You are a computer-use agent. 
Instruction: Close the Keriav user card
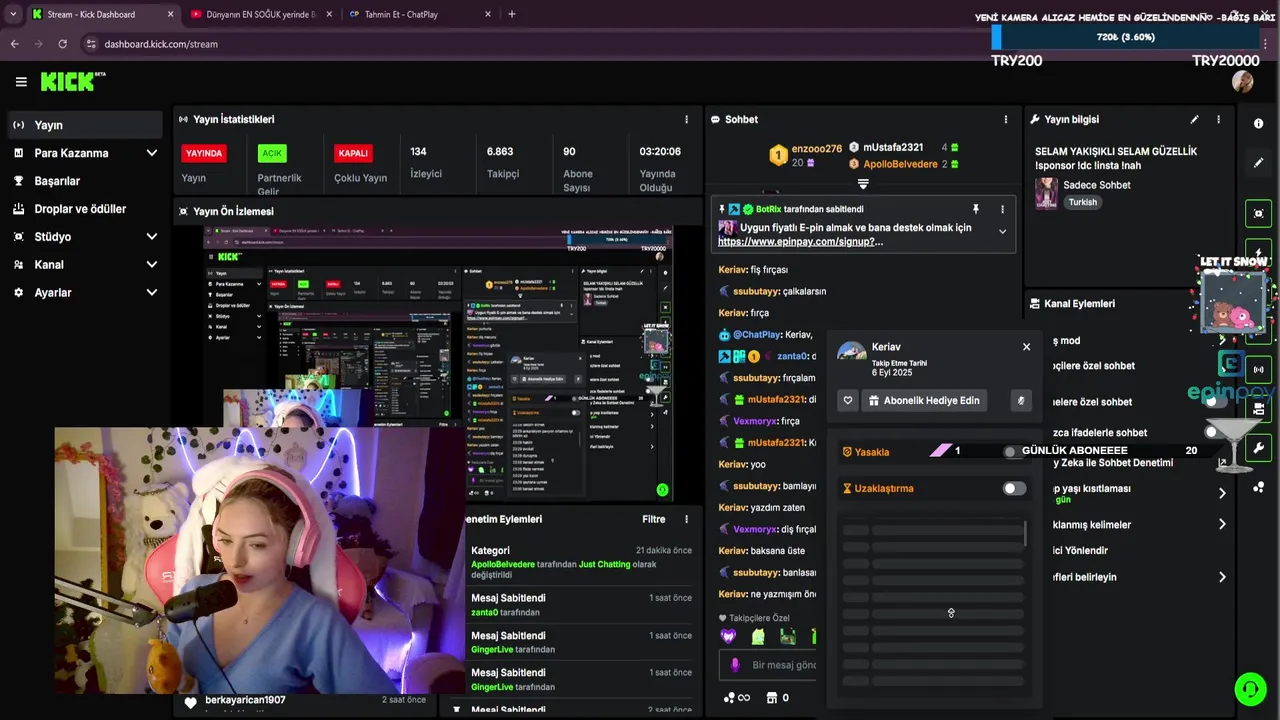pyautogui.click(x=1026, y=347)
